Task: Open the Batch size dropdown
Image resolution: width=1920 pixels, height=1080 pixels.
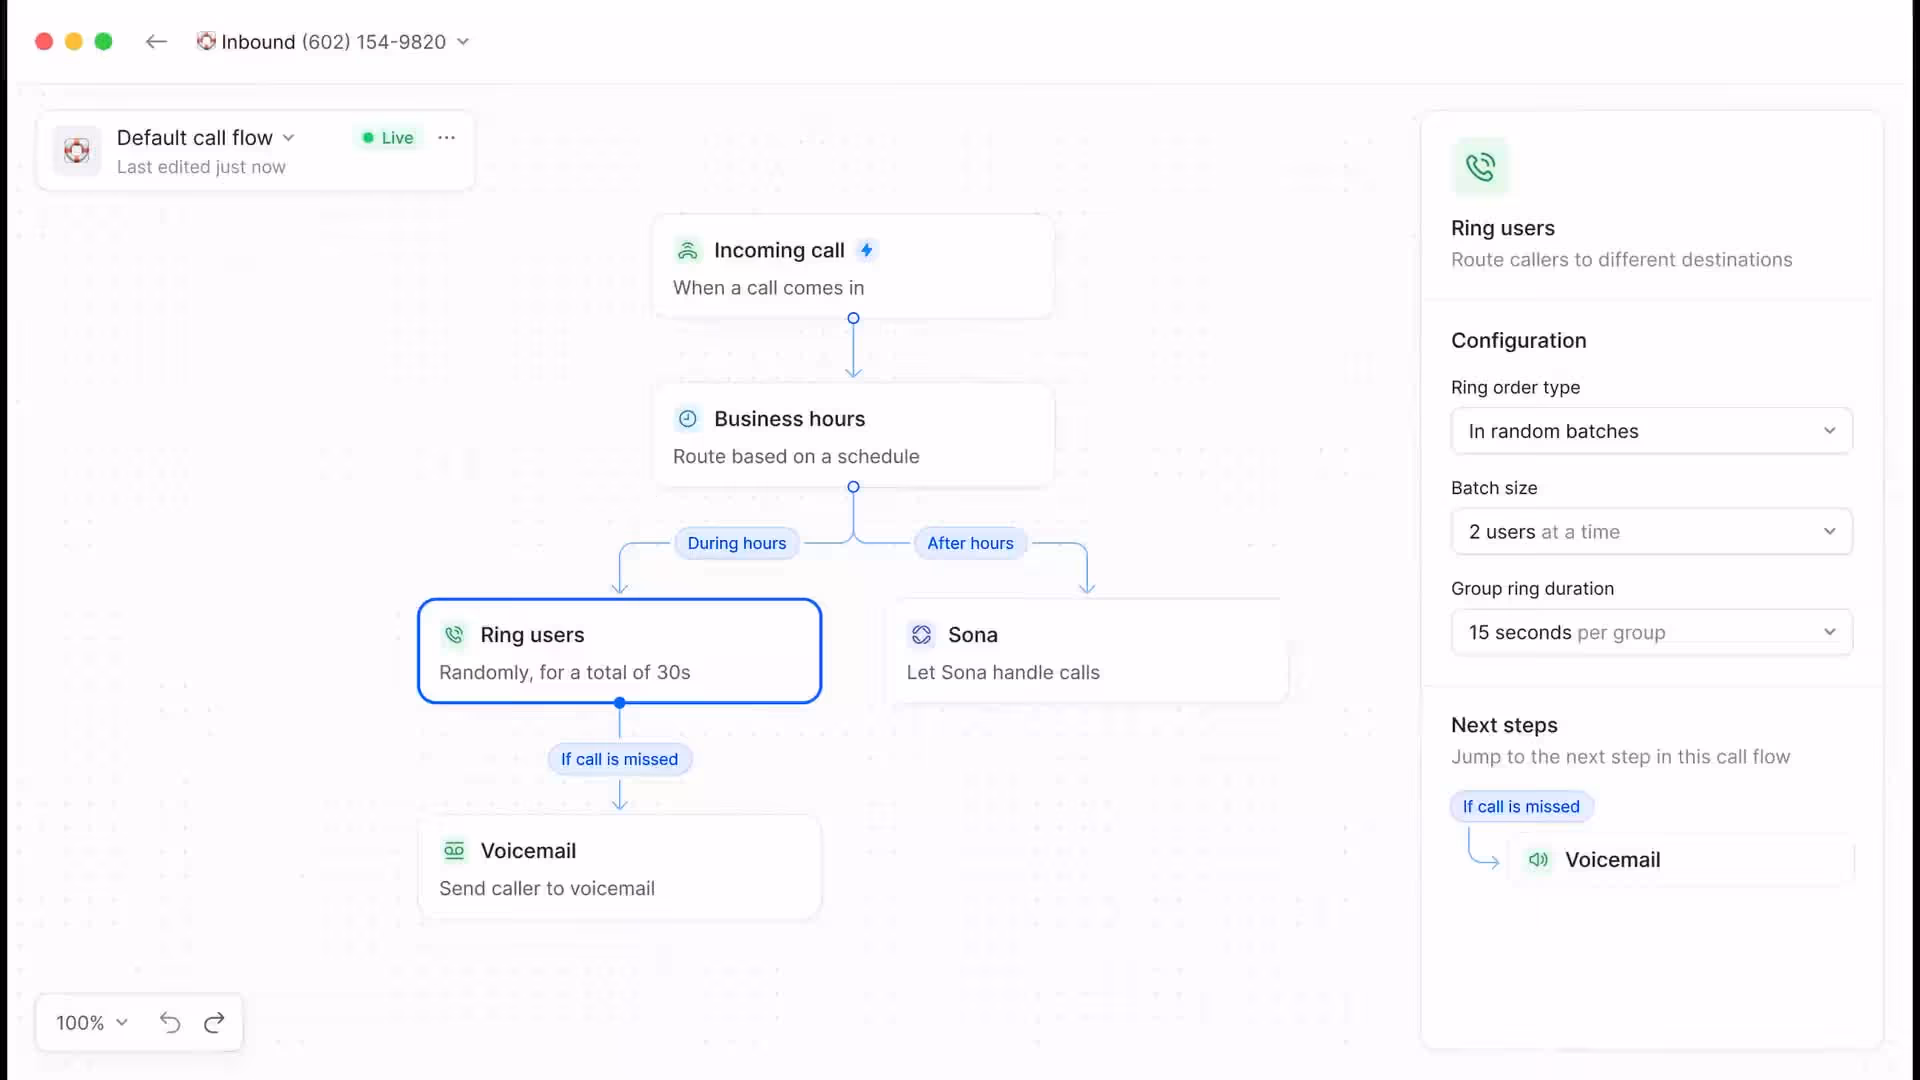Action: click(x=1651, y=532)
